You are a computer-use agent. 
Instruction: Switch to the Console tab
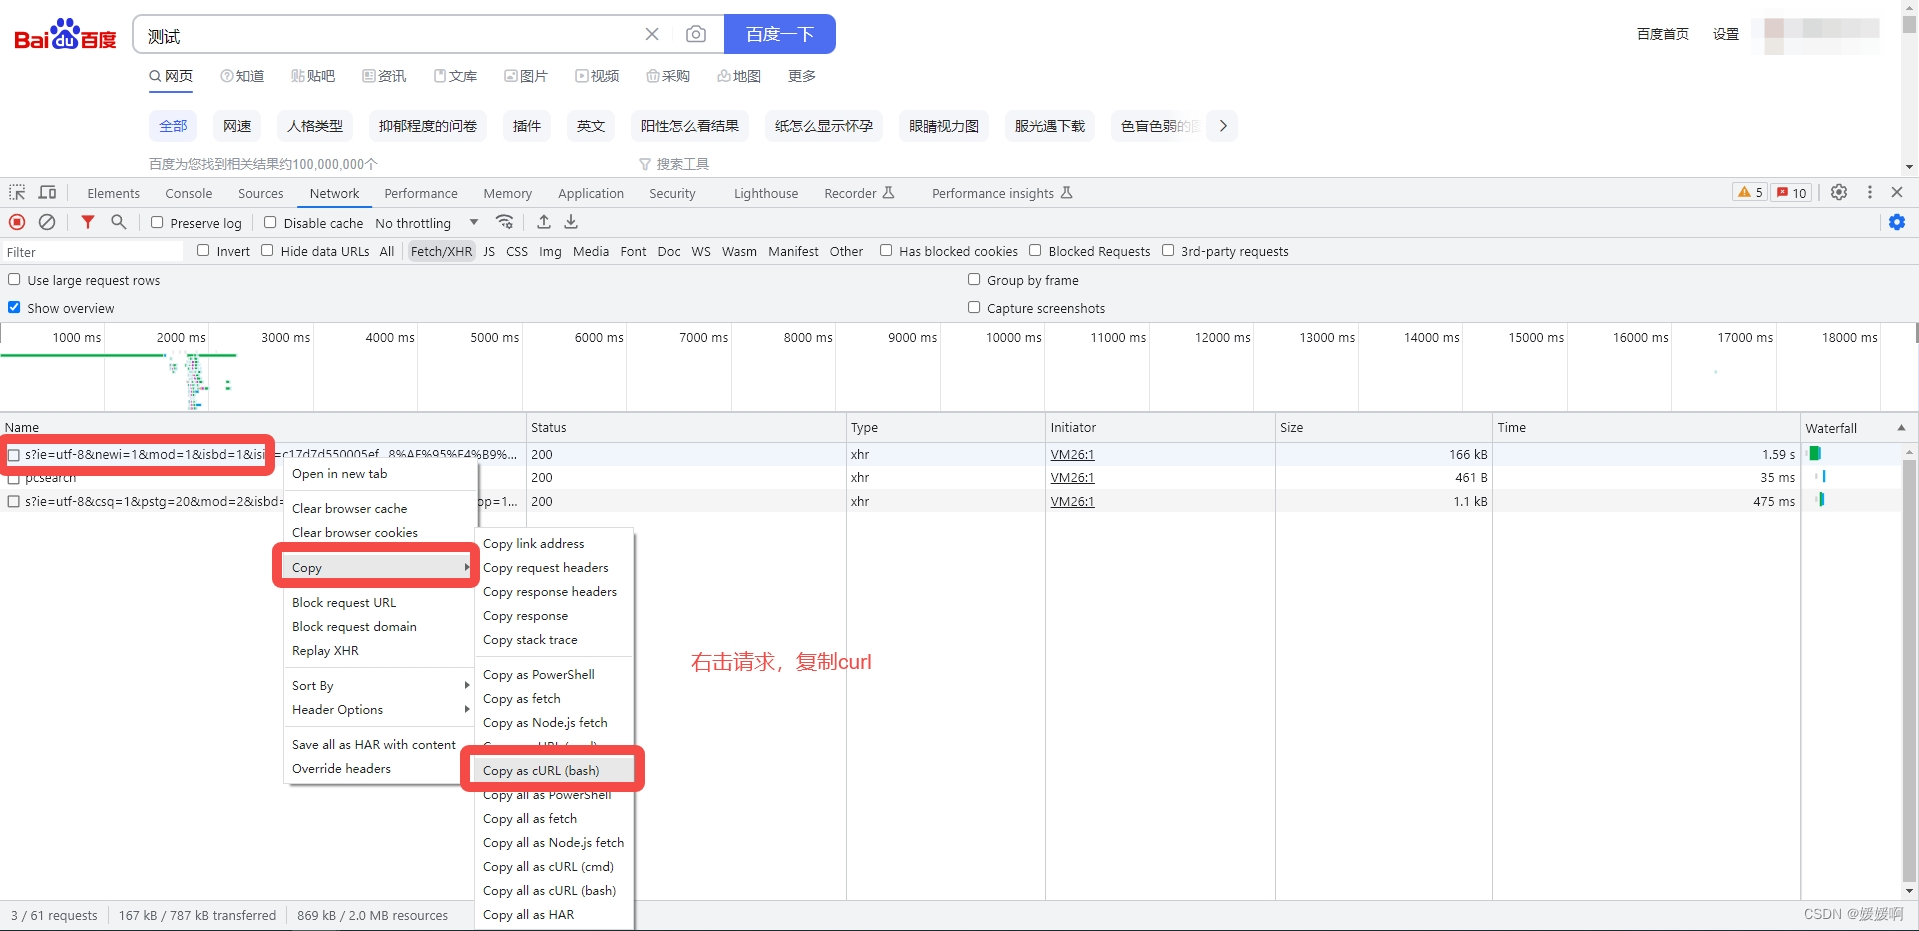pos(189,193)
